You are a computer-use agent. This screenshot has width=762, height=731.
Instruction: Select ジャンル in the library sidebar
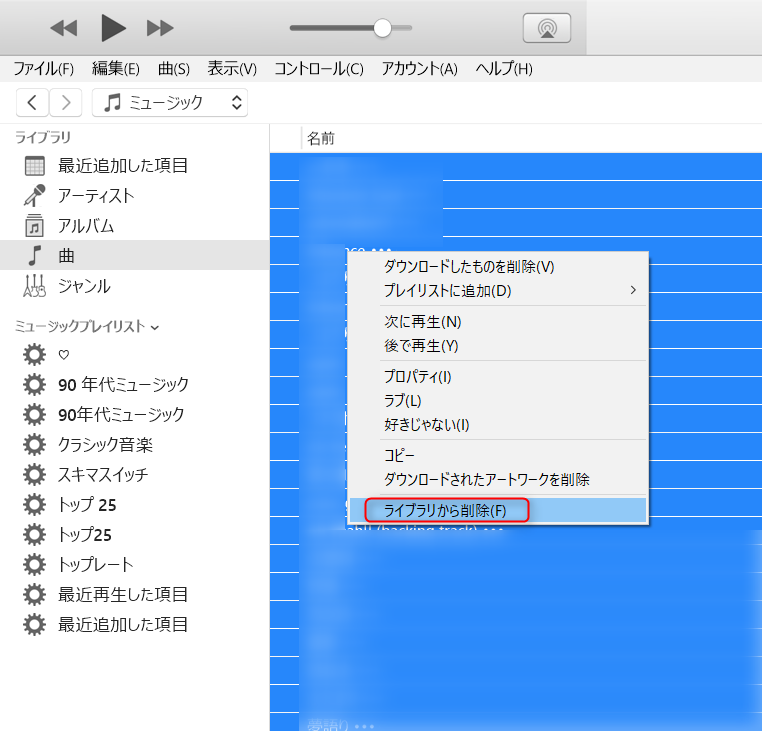pyautogui.click(x=84, y=286)
